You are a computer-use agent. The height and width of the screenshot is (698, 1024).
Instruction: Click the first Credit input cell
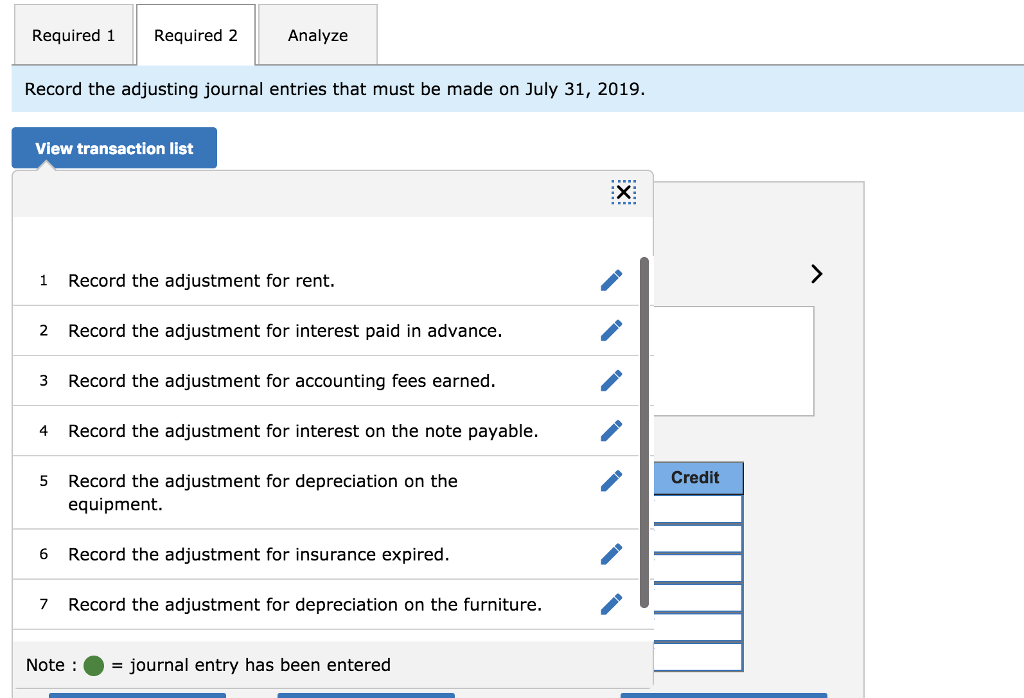697,509
